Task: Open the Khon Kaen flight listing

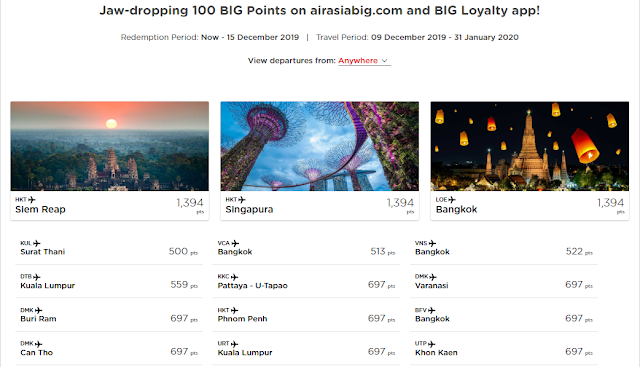Action: (x=504, y=348)
